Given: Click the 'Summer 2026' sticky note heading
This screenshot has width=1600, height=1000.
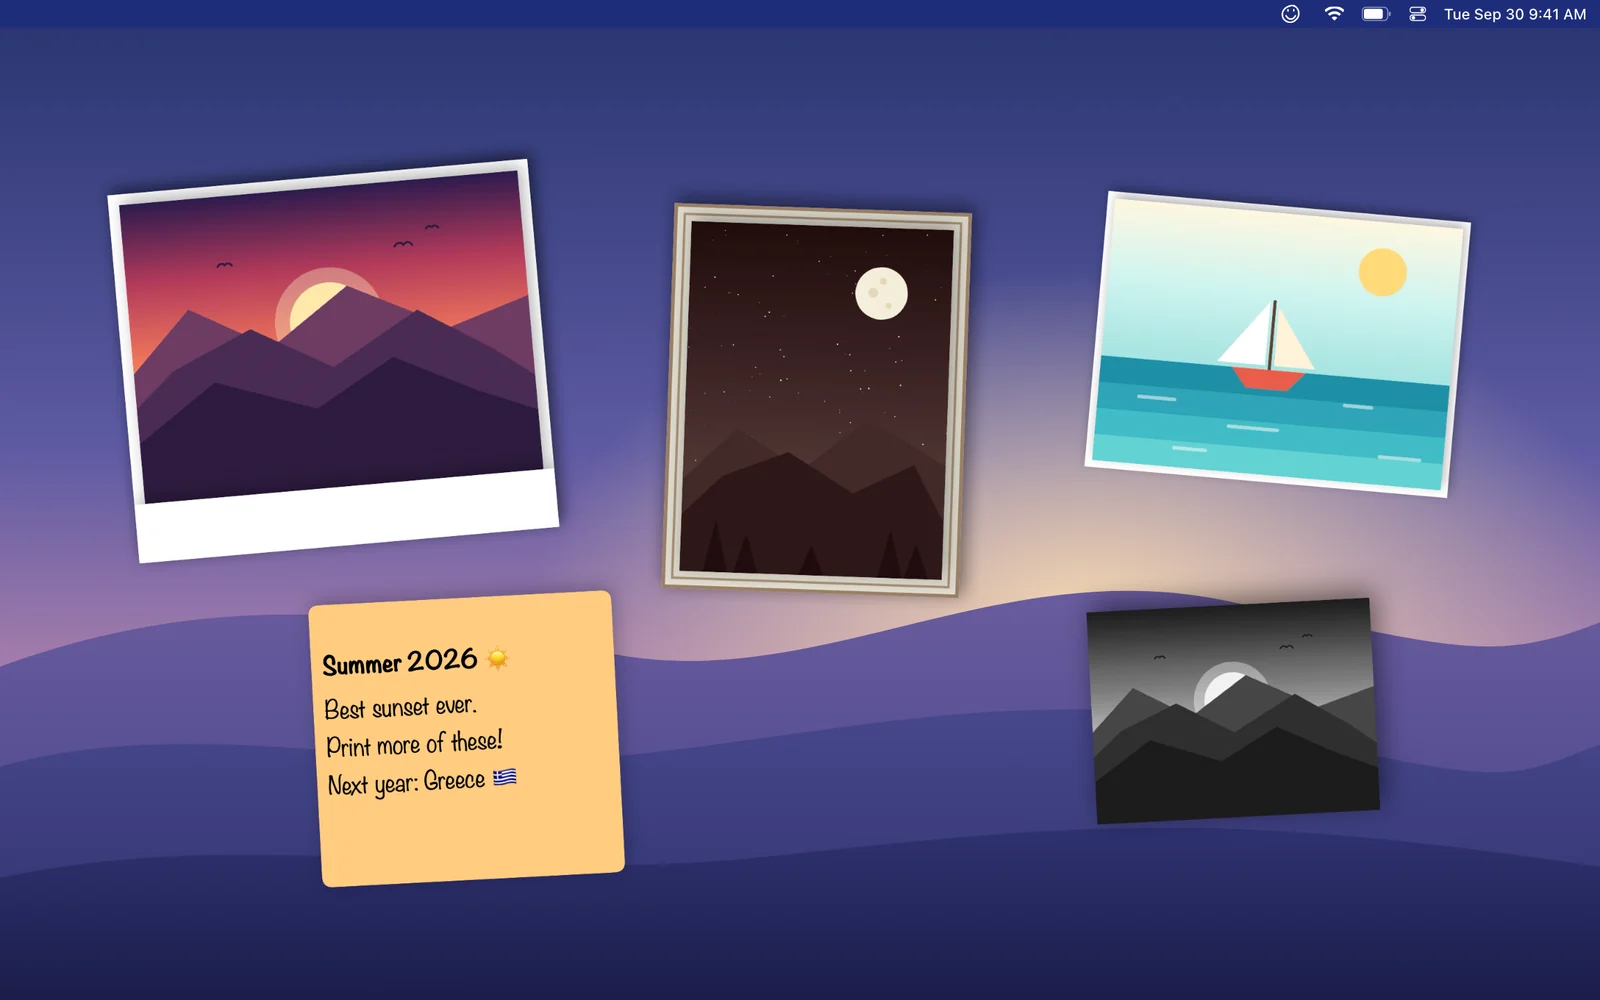Looking at the screenshot, I should point(400,662).
